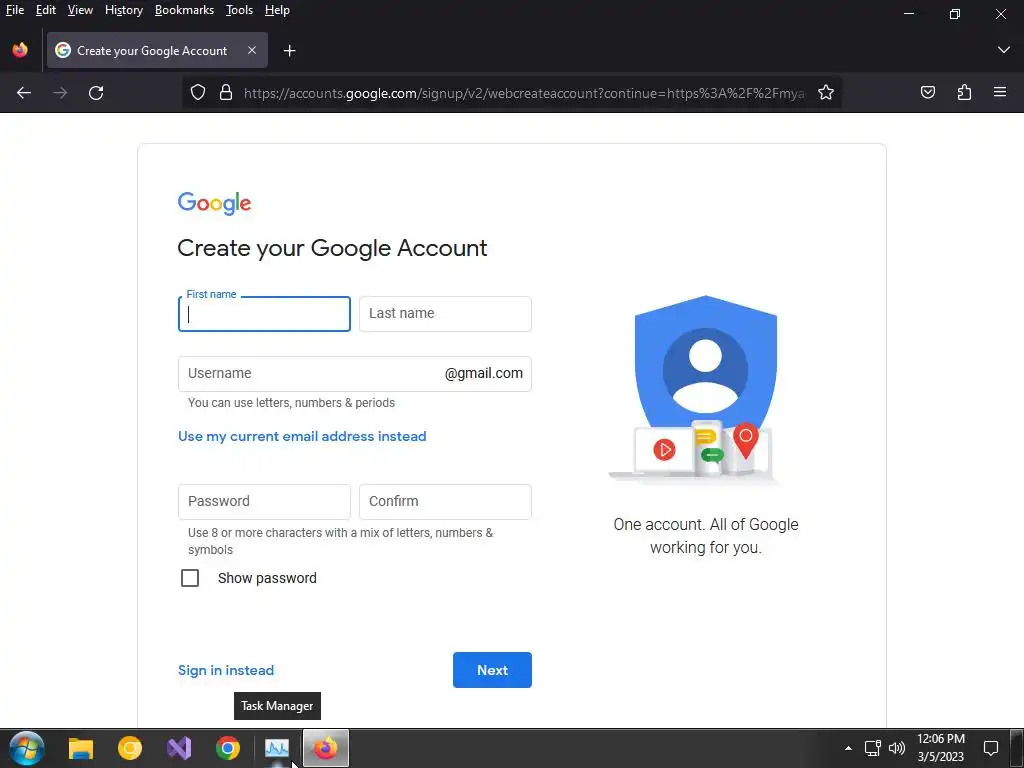
Task: Show hidden system tray icons arrow
Action: click(x=848, y=748)
